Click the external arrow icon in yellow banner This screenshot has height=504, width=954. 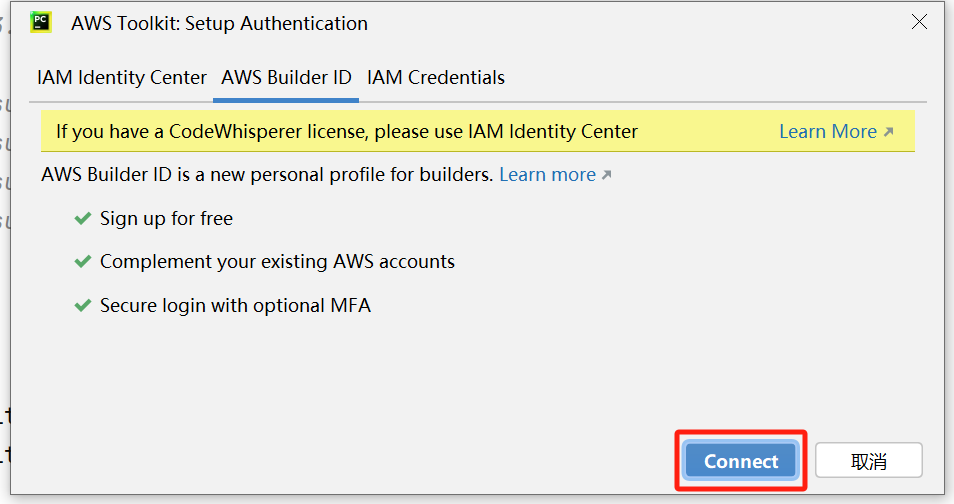(888, 132)
